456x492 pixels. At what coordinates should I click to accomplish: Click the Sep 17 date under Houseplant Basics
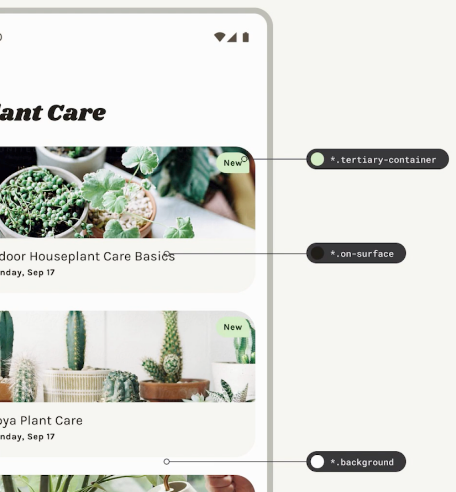(x=27, y=273)
